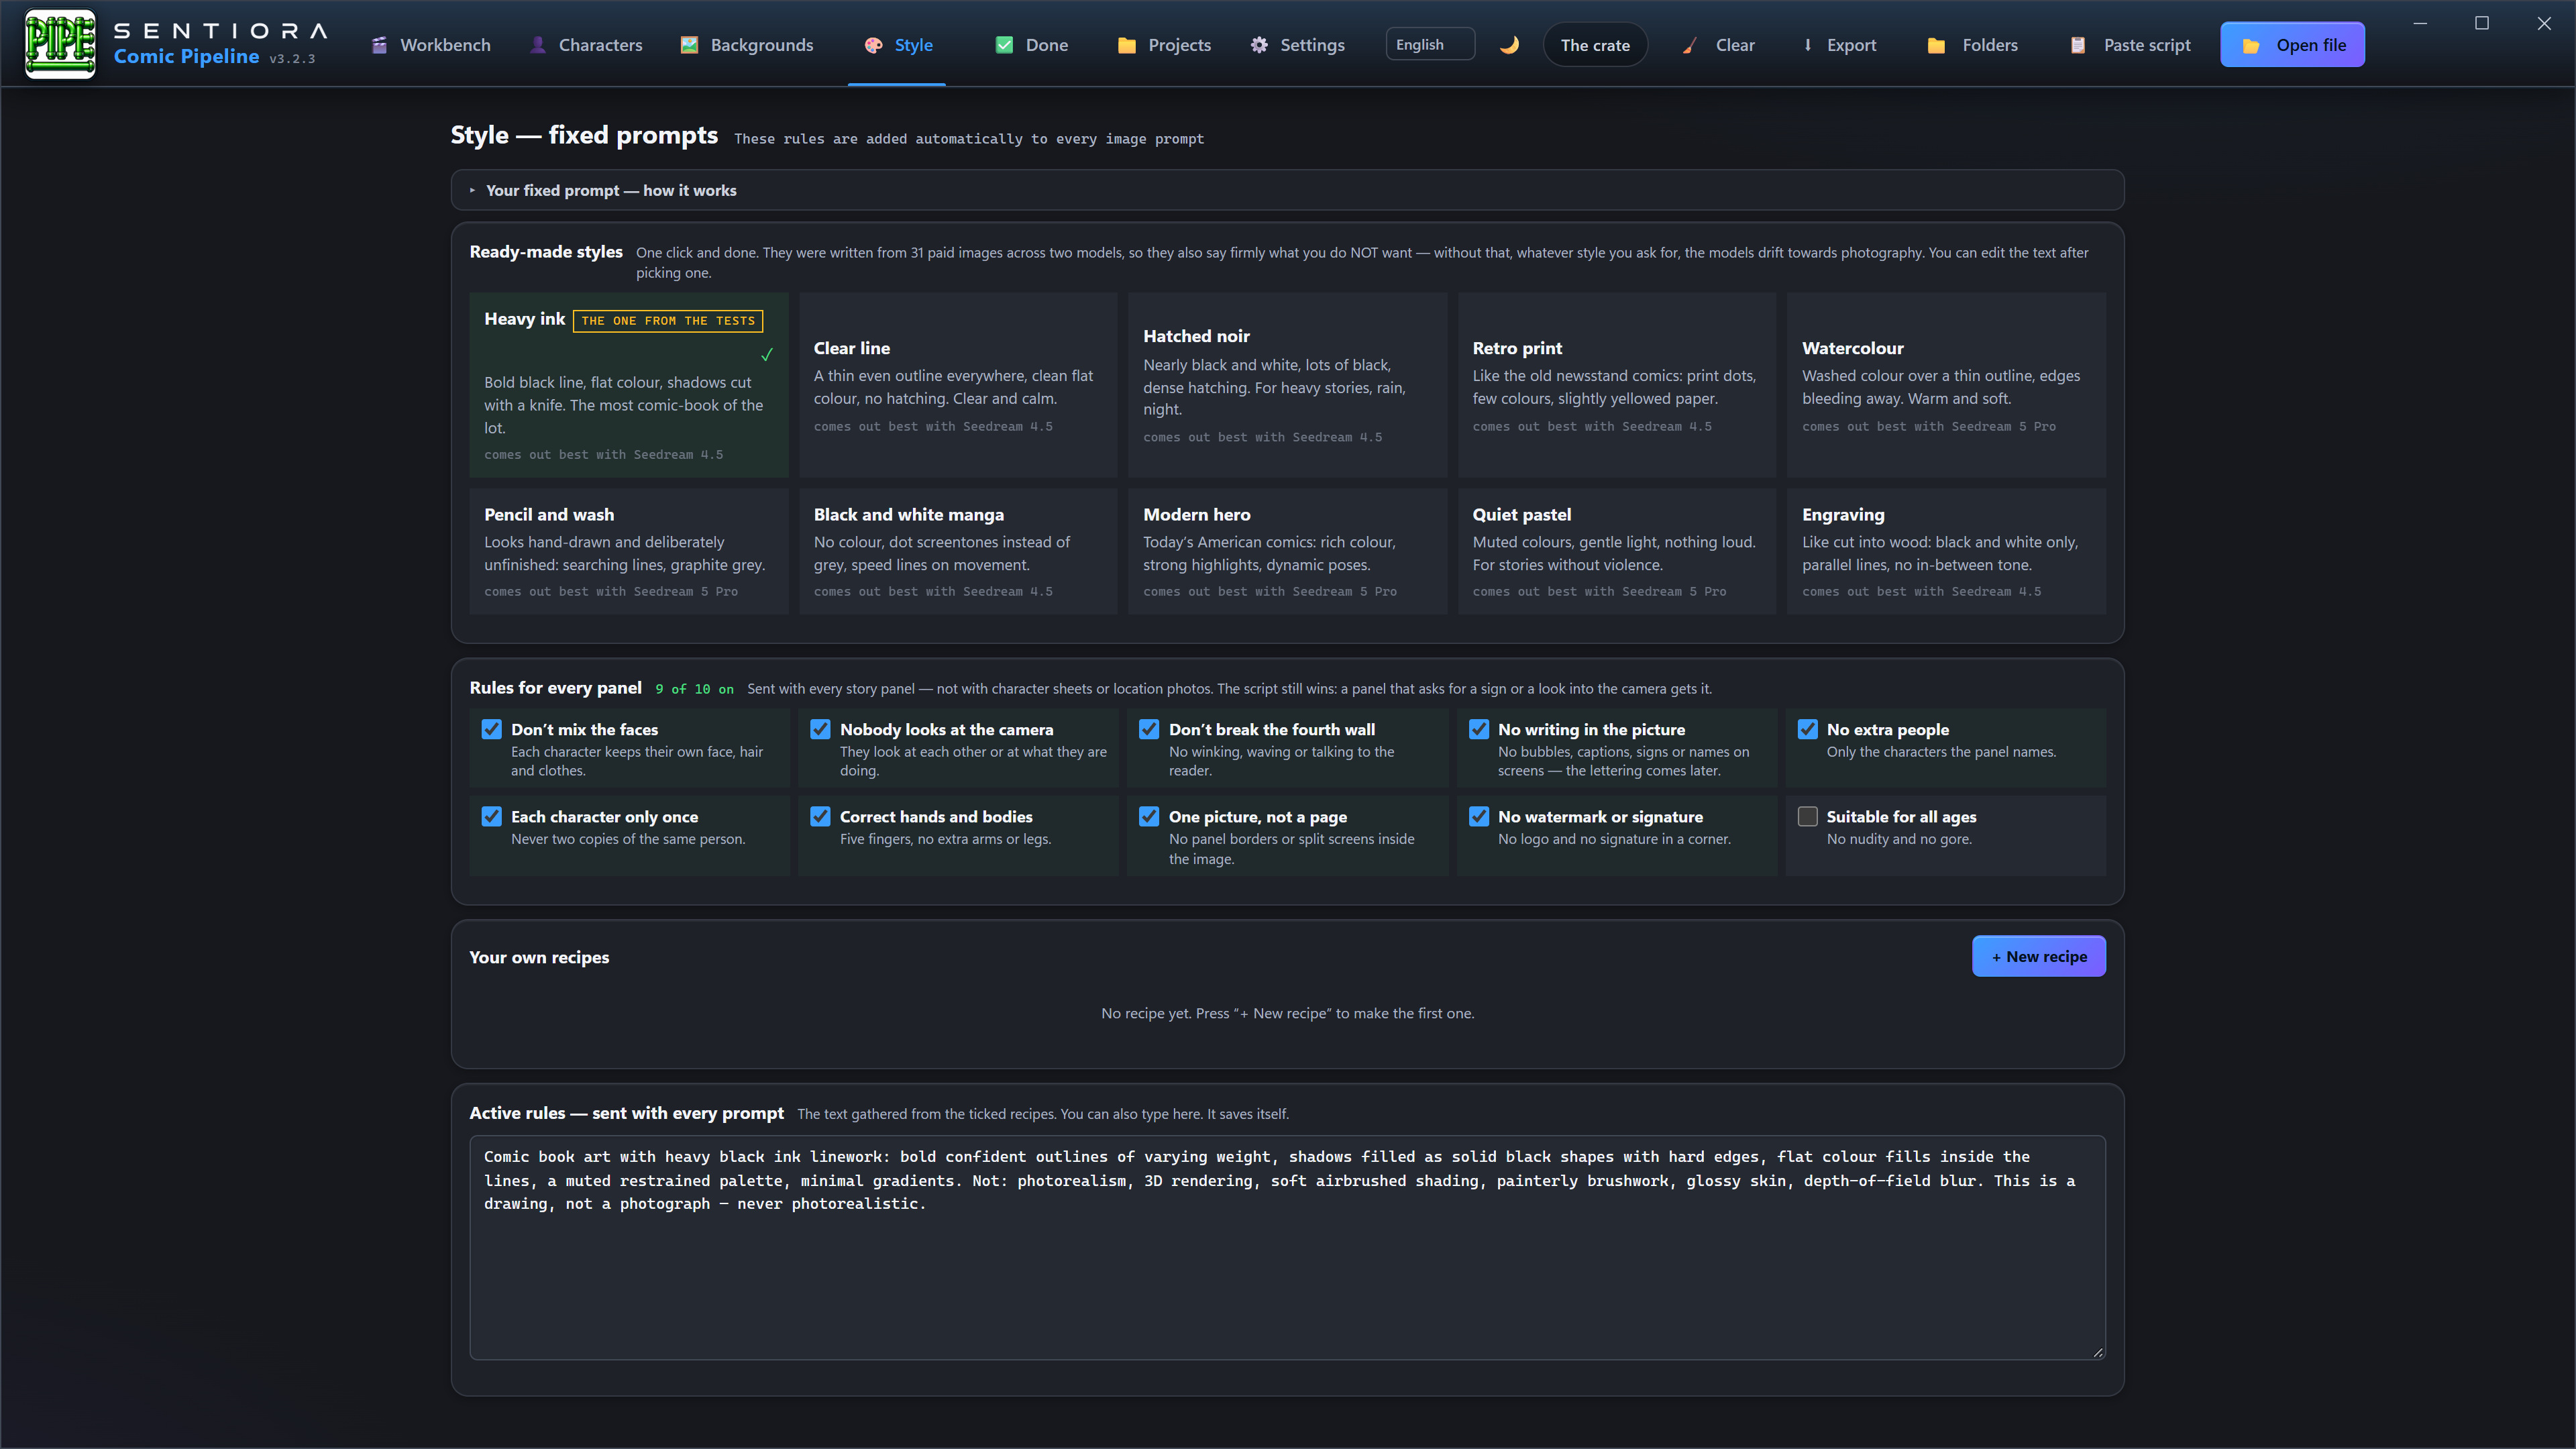Screen dimensions: 2576x1449
Task: Click the Done green checkmark icon
Action: (x=1004, y=45)
